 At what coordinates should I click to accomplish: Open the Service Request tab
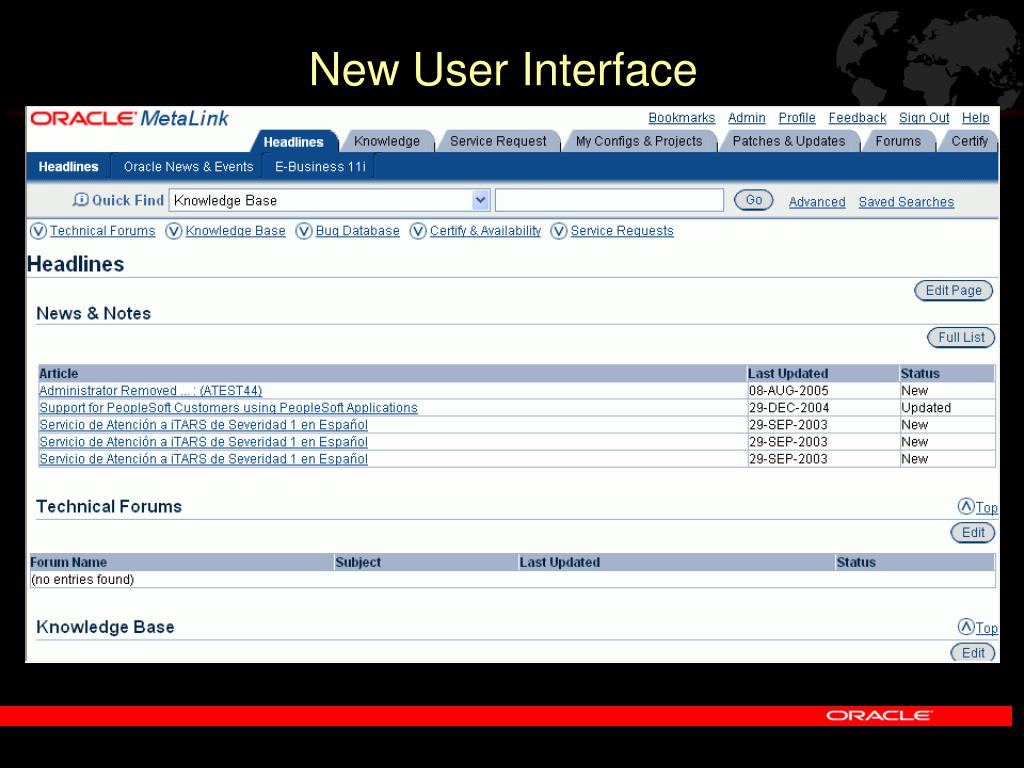pos(498,141)
